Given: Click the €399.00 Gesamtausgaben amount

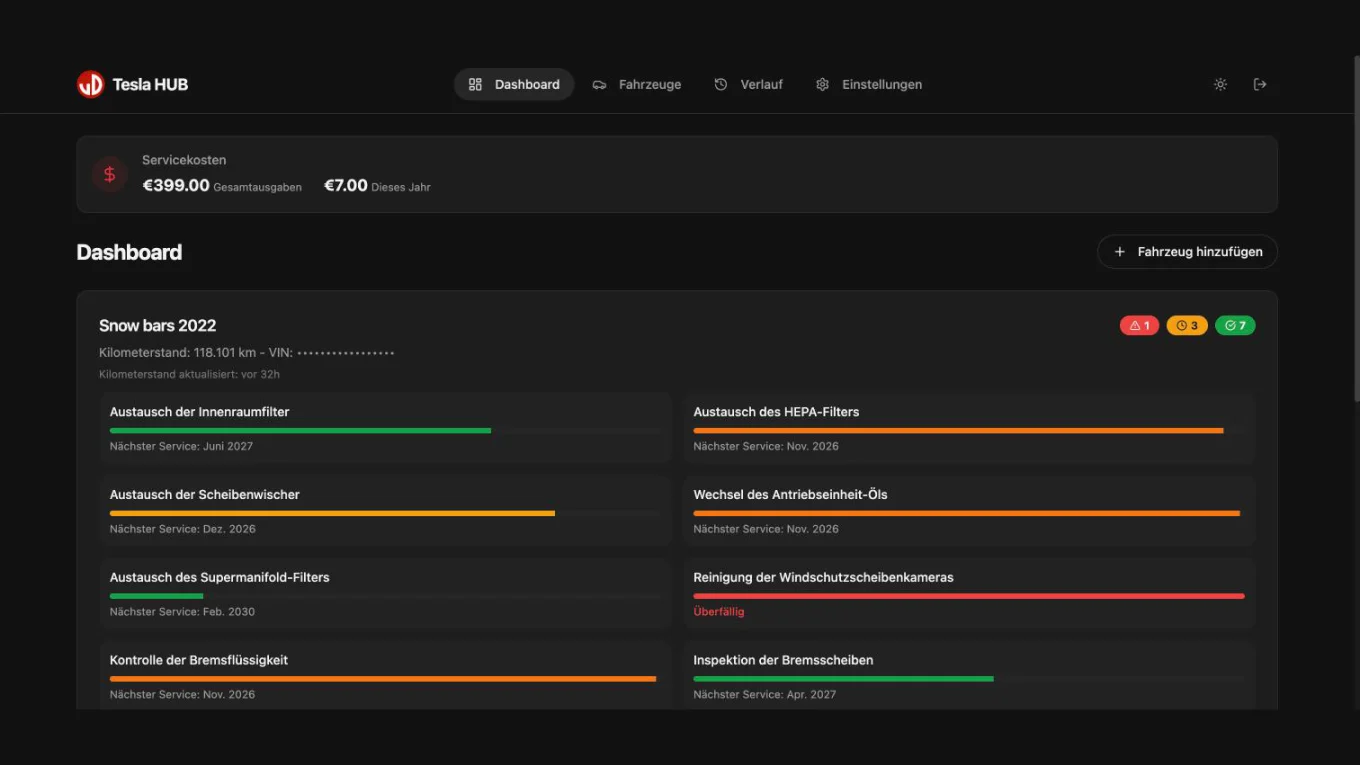Looking at the screenshot, I should click(176, 185).
